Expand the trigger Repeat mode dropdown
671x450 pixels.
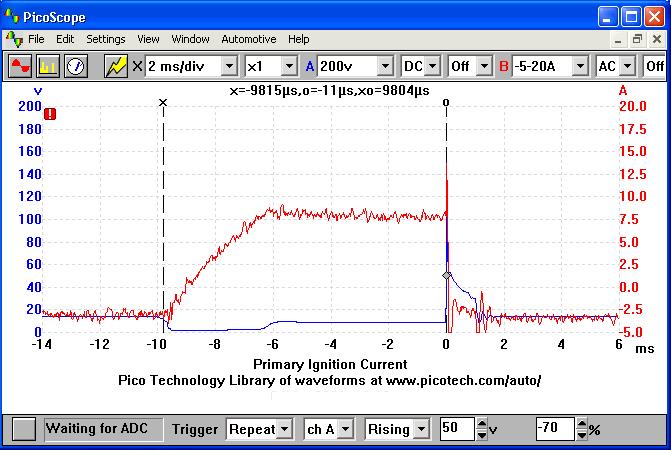click(x=284, y=429)
